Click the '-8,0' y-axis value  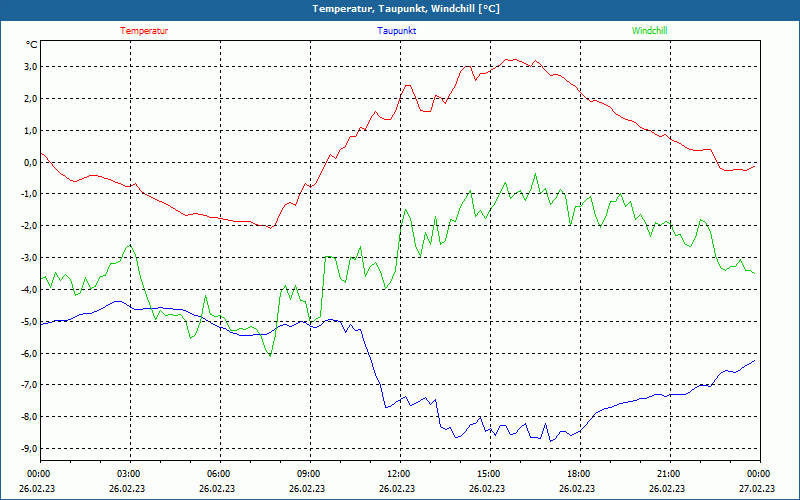click(29, 417)
